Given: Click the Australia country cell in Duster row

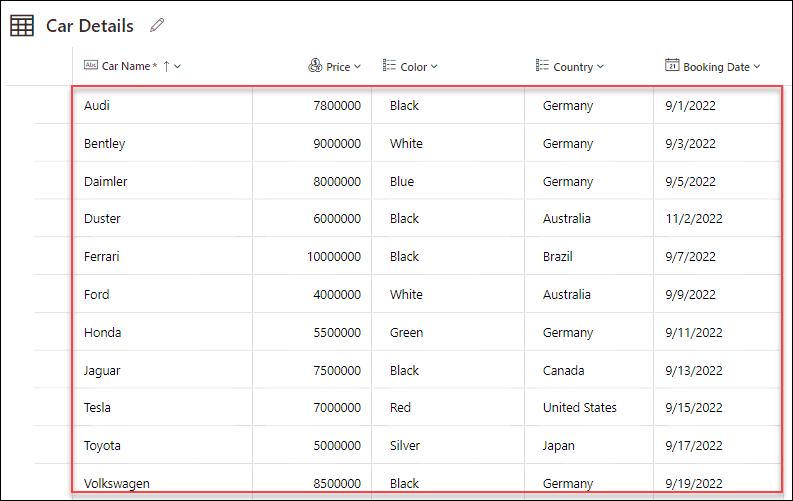Looking at the screenshot, I should point(589,218).
